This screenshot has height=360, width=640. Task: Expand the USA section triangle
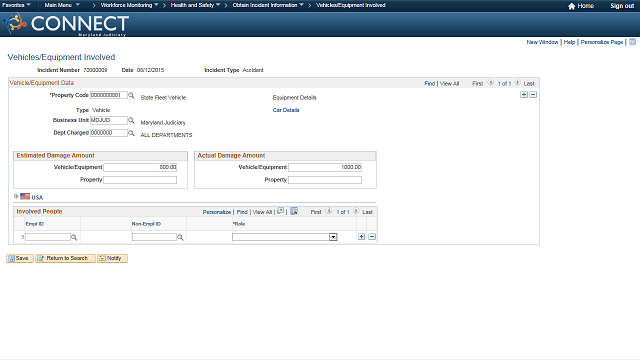tap(16, 196)
